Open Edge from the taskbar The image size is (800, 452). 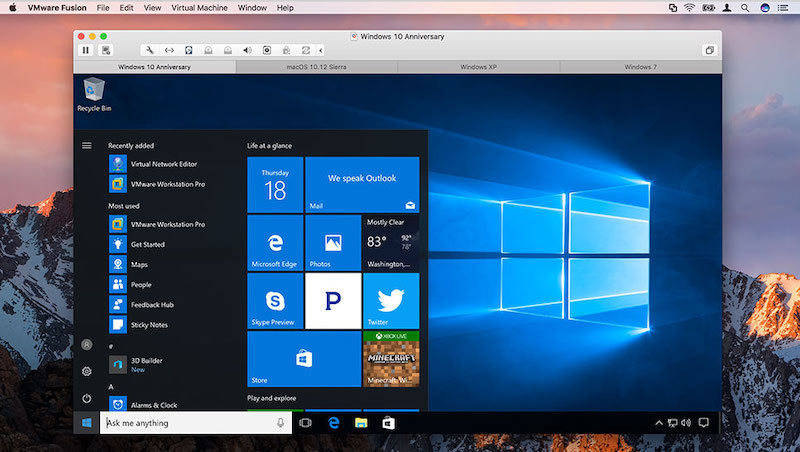tap(334, 423)
